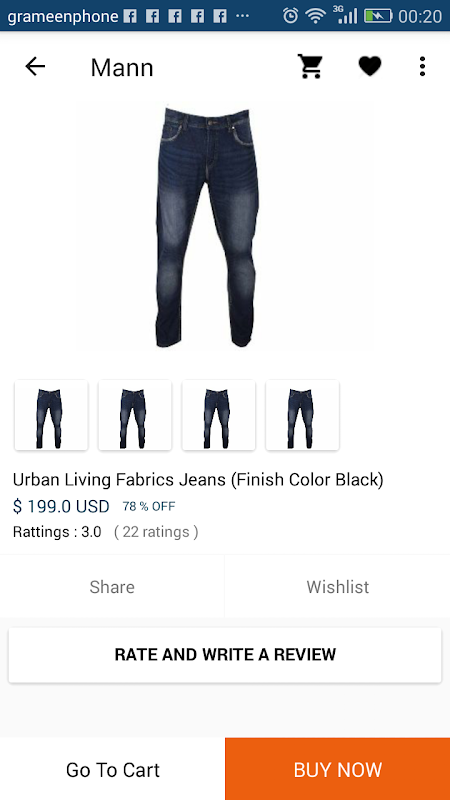
Task: Select the first jeans thumbnail
Action: [x=51, y=415]
